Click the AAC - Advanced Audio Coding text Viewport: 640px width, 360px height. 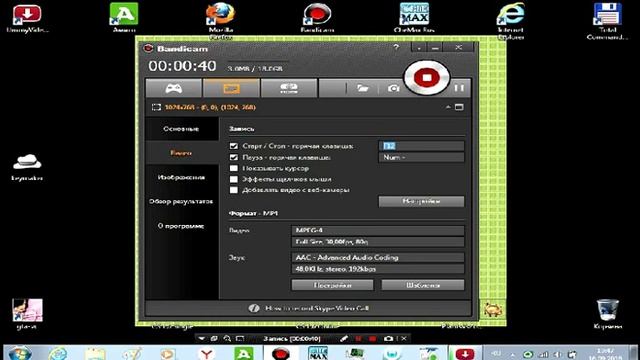pyautogui.click(x=347, y=258)
